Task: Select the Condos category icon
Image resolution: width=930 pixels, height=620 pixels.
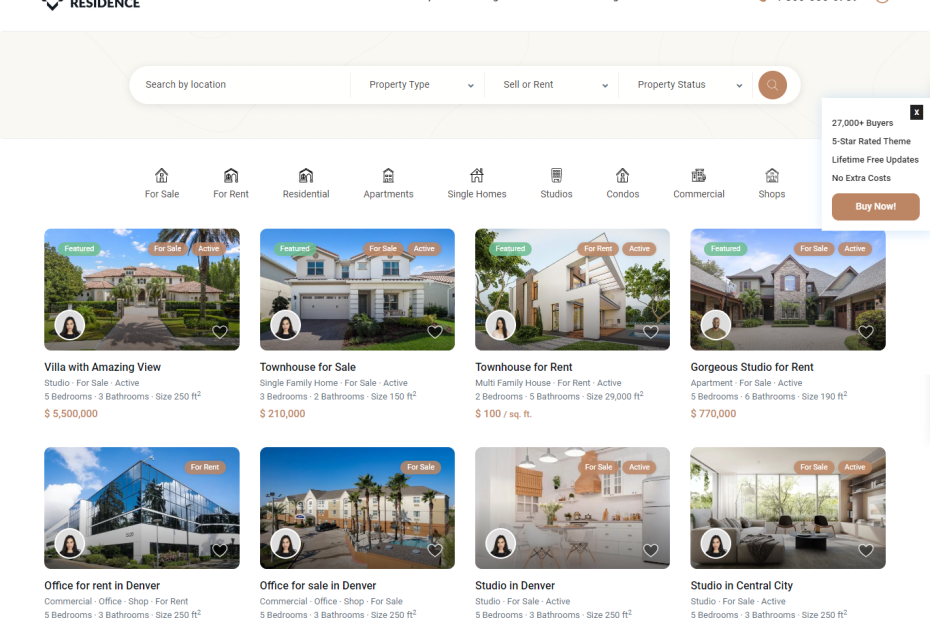Action: [622, 176]
